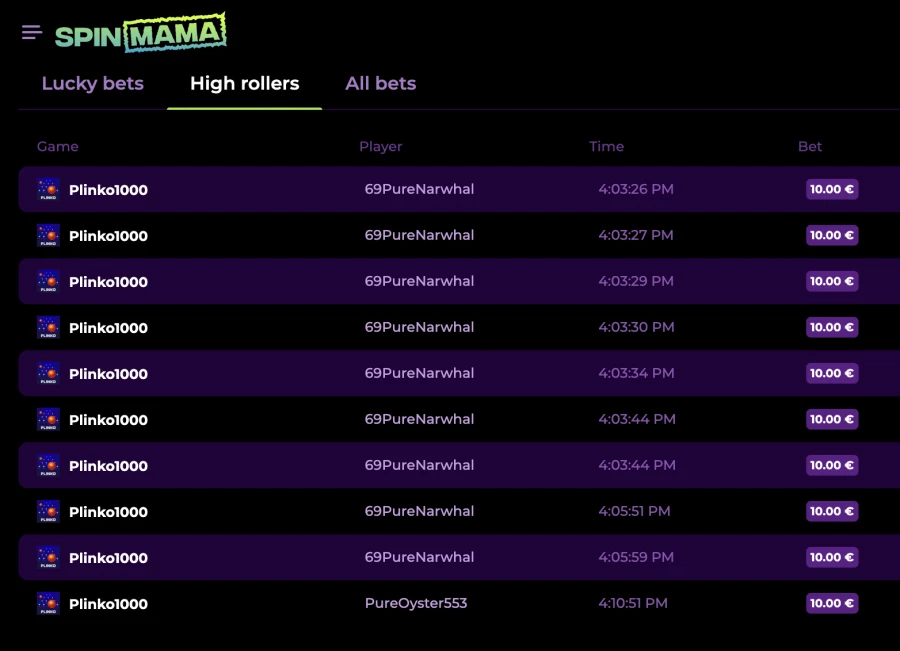The width and height of the screenshot is (900, 651).
Task: Click Plinko icon in the 4:03:27 PM row
Action: [48, 235]
